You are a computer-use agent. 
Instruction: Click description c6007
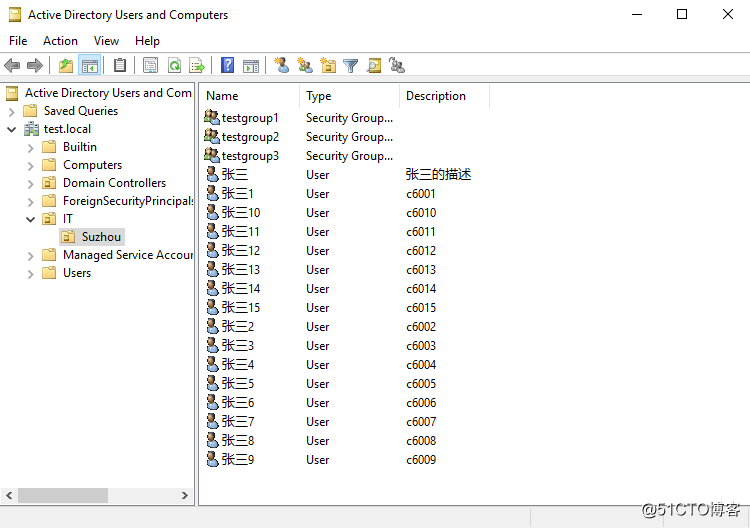[x=421, y=422]
